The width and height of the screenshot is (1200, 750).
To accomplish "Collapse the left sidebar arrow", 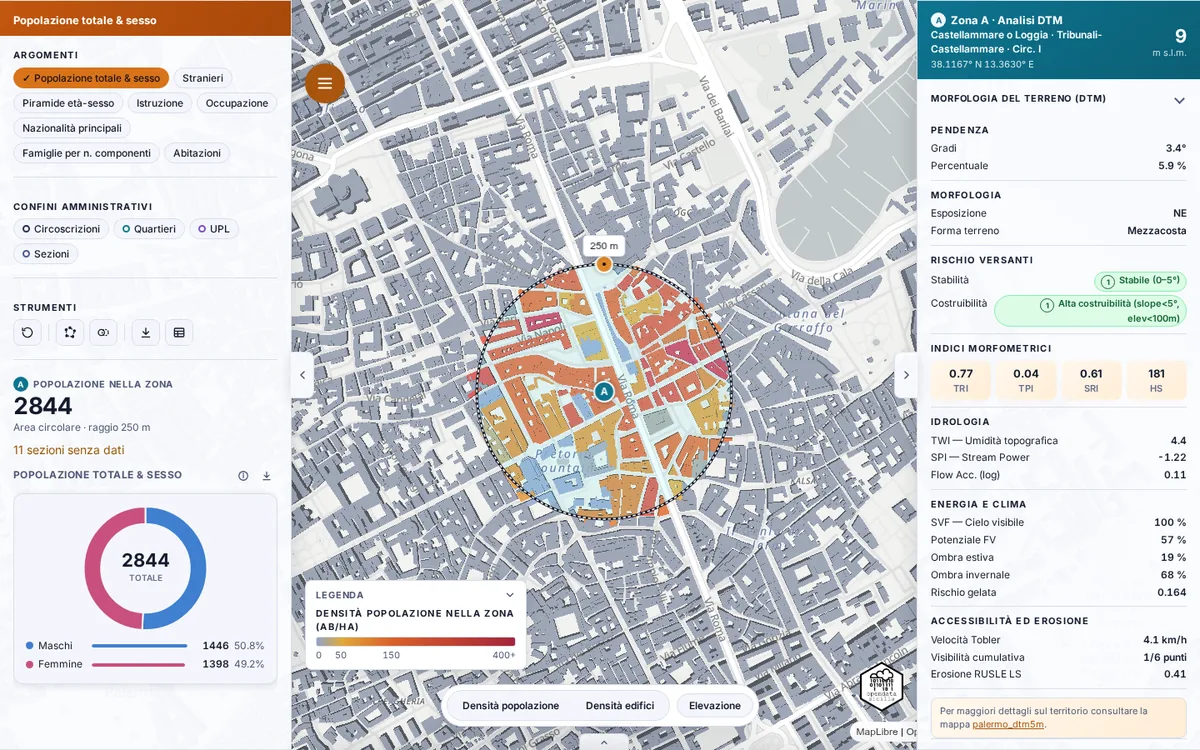I will click(x=303, y=375).
